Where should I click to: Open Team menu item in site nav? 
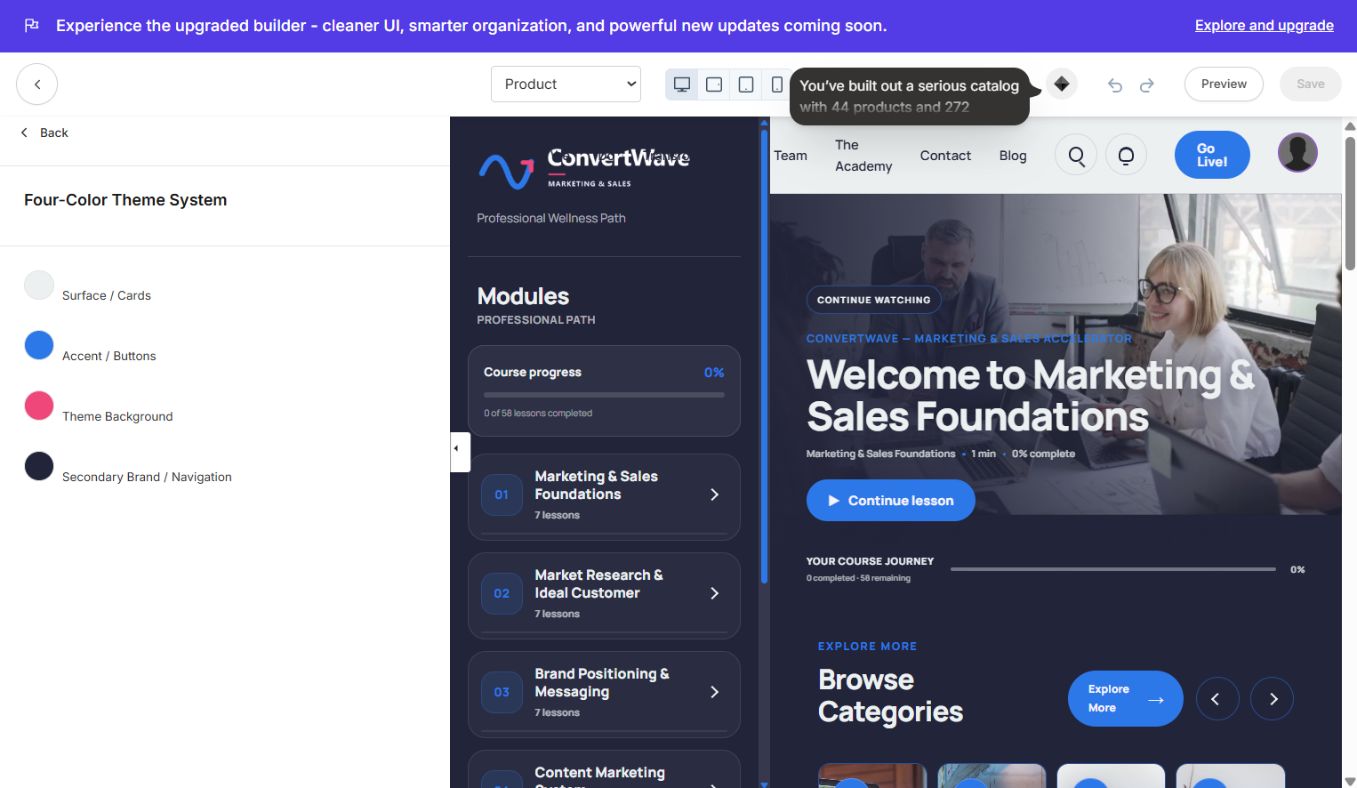click(790, 155)
